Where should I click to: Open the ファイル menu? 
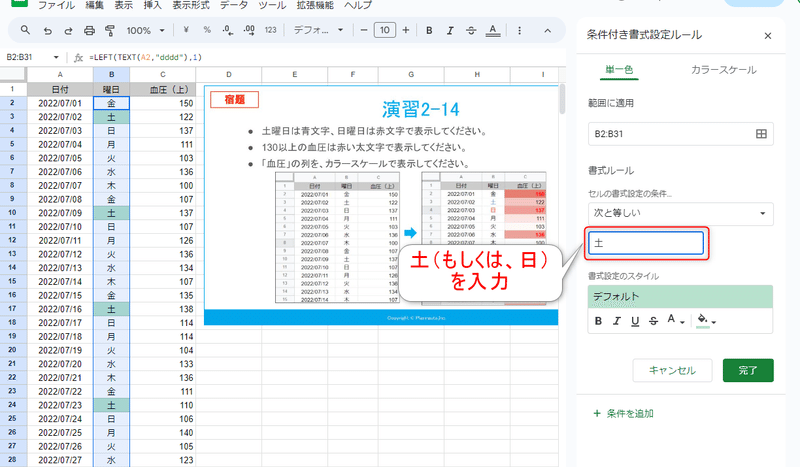pyautogui.click(x=57, y=5)
